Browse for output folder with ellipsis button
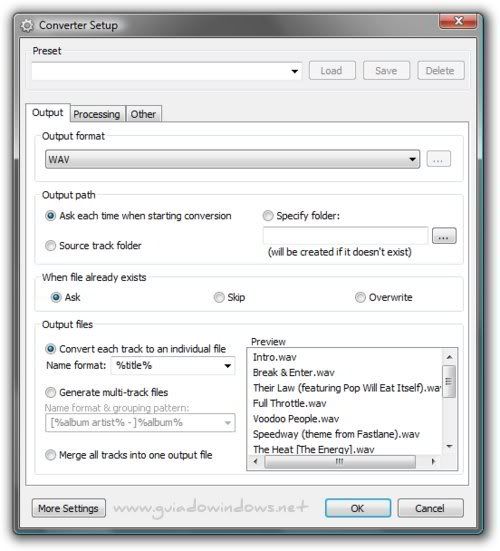Screen dimensions: 500x551 click(x=444, y=236)
